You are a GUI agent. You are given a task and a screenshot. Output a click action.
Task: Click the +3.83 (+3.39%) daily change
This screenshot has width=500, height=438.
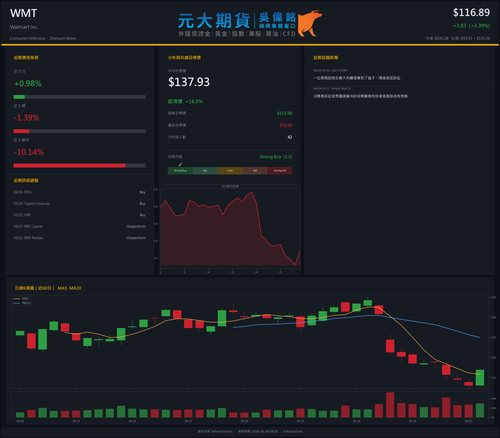pos(471,26)
